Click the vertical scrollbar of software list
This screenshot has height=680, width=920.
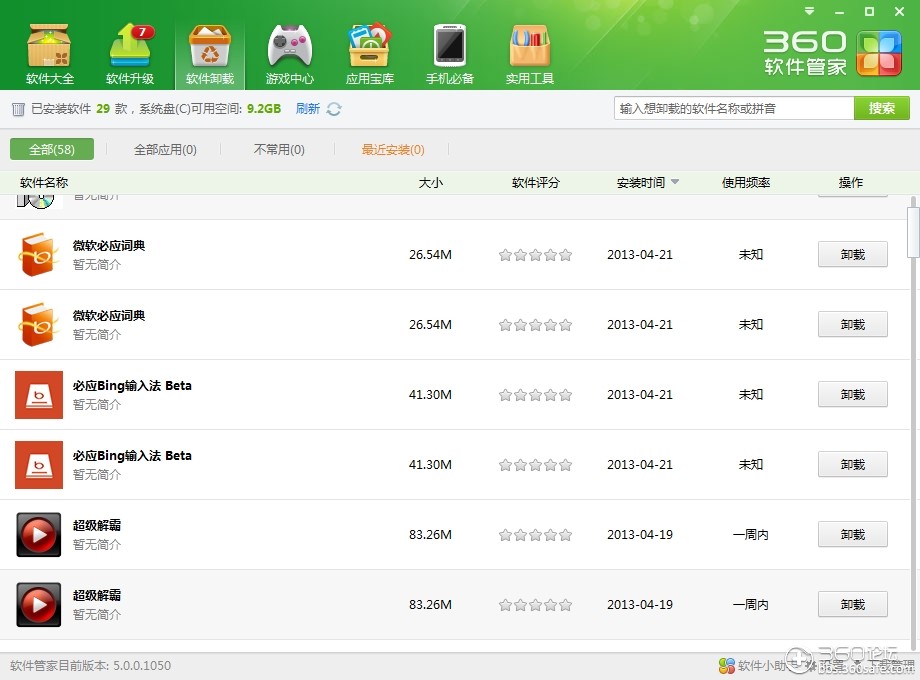[912, 230]
